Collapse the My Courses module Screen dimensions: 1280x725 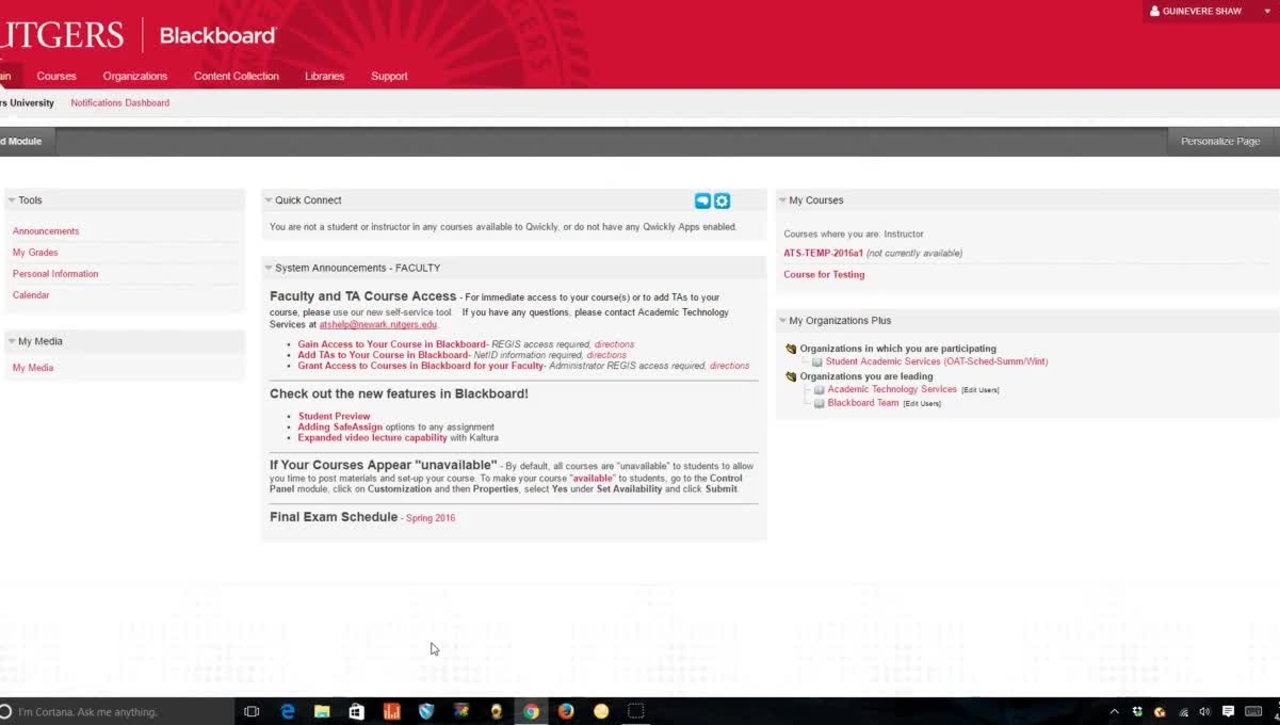click(x=782, y=200)
